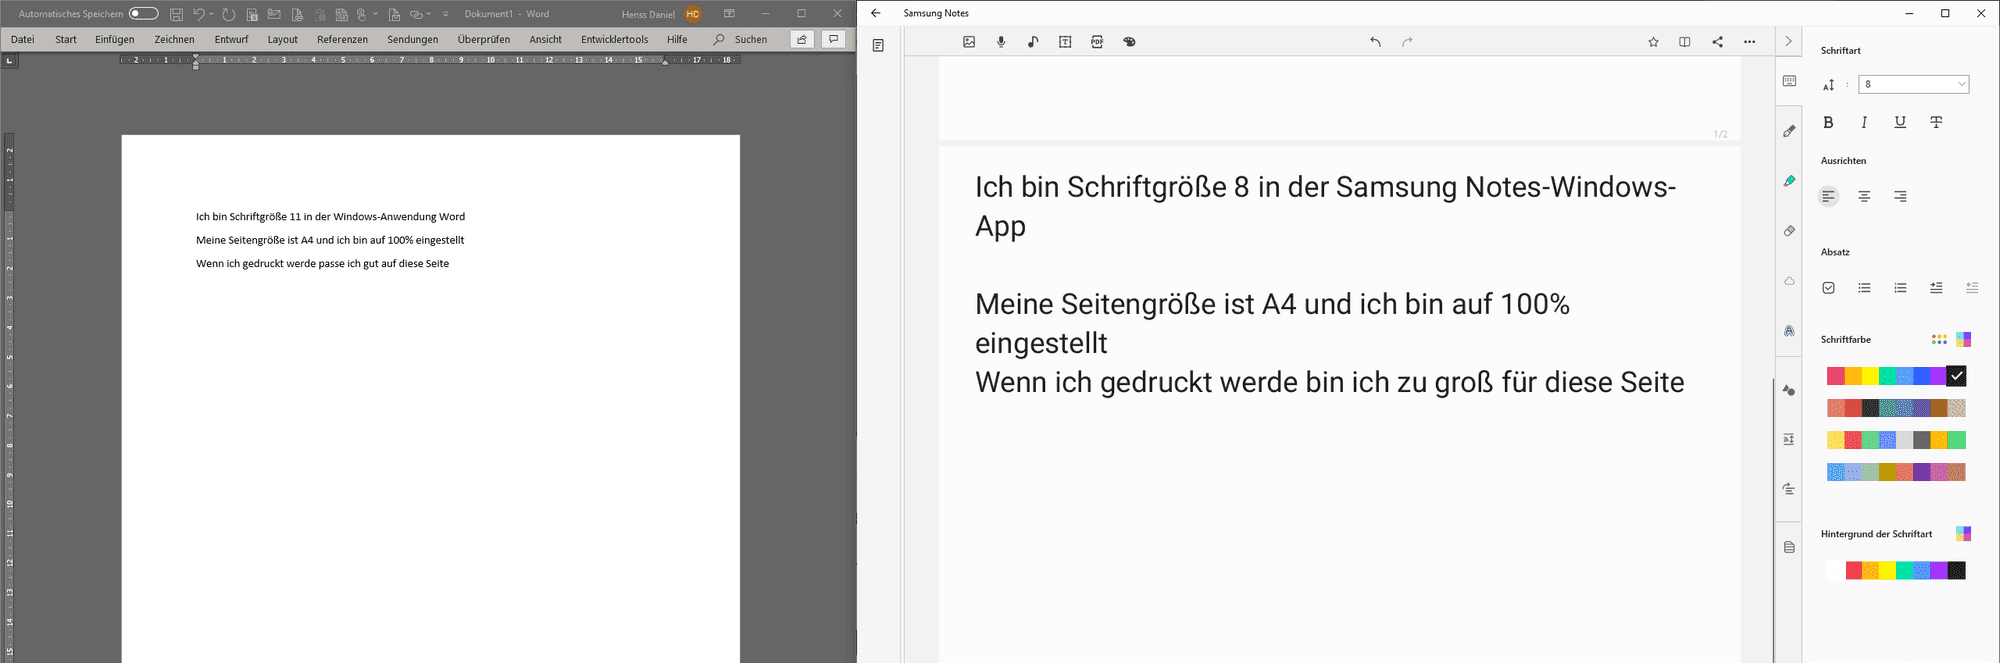
Task: Add a text box in Samsung Notes
Action: point(1065,42)
